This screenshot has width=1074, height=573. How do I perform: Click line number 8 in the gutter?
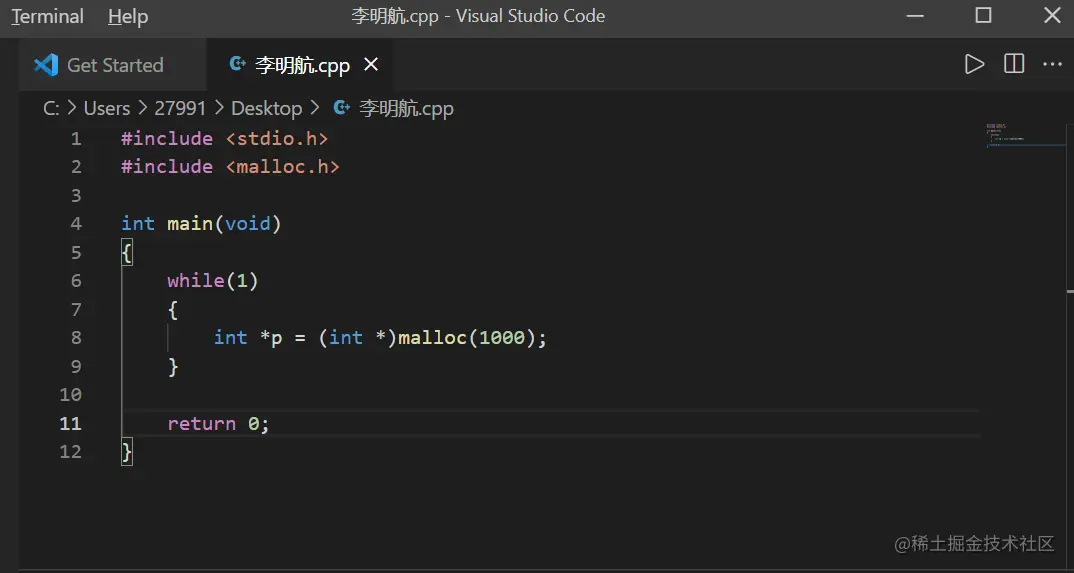tap(76, 338)
